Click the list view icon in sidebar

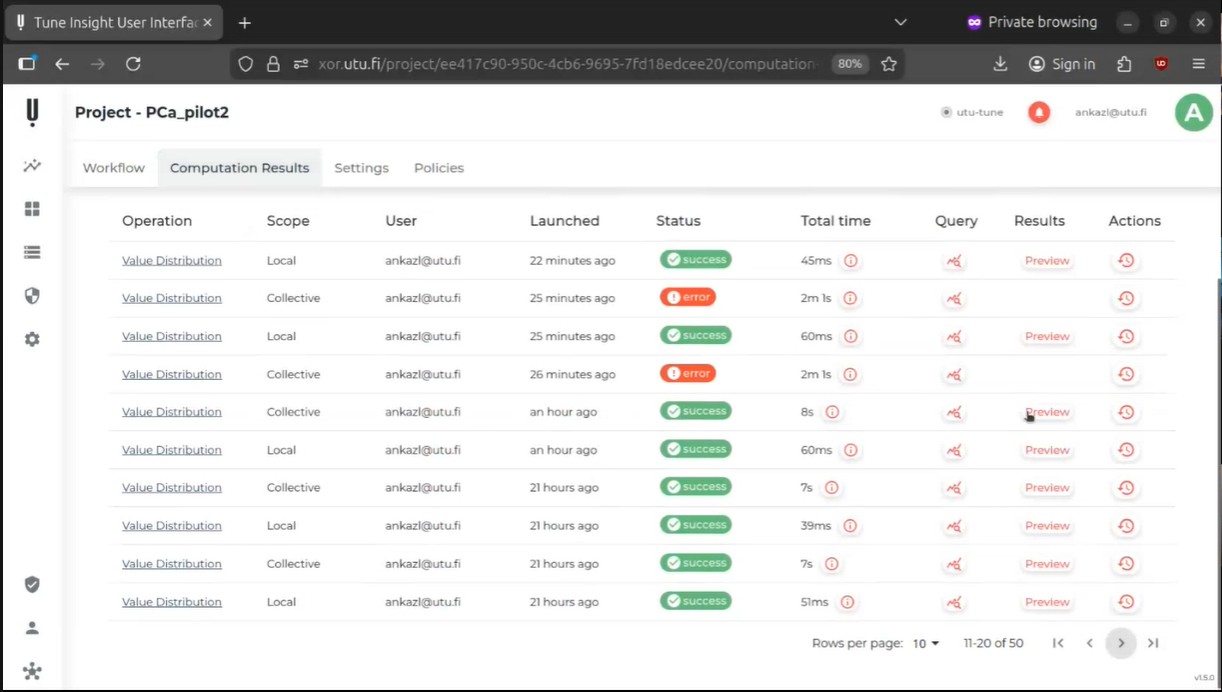click(32, 252)
